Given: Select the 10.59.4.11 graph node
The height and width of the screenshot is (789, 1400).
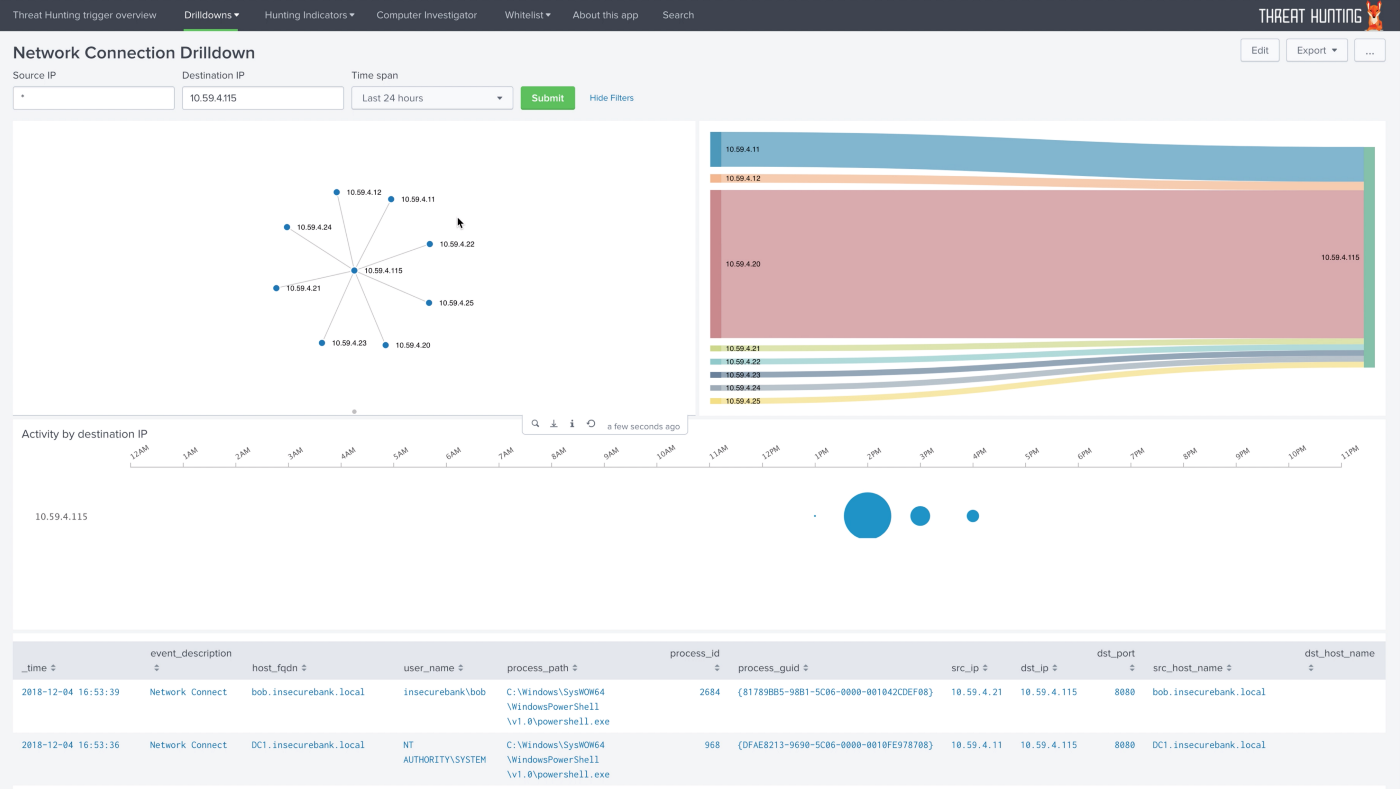Looking at the screenshot, I should point(391,199).
